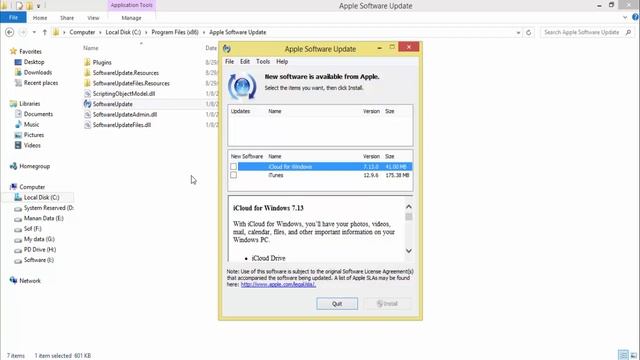Sort files by the Name column header
The height and width of the screenshot is (360, 640).
(x=91, y=48)
